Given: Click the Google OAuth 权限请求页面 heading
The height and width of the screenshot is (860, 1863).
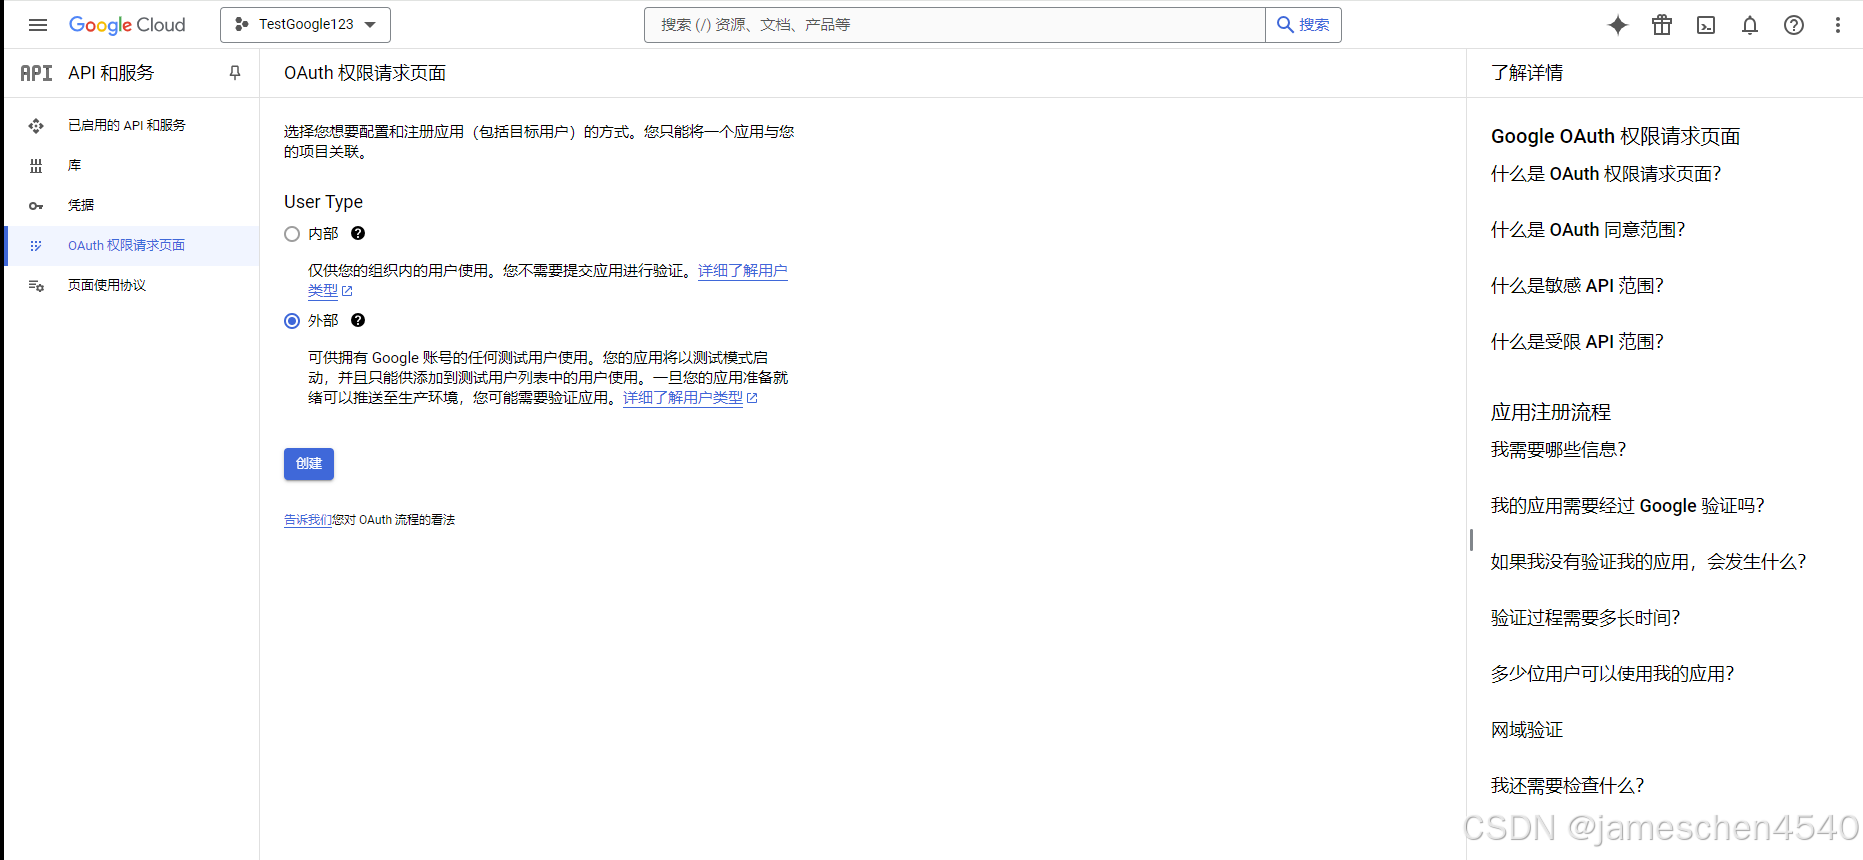Looking at the screenshot, I should tap(1615, 136).
